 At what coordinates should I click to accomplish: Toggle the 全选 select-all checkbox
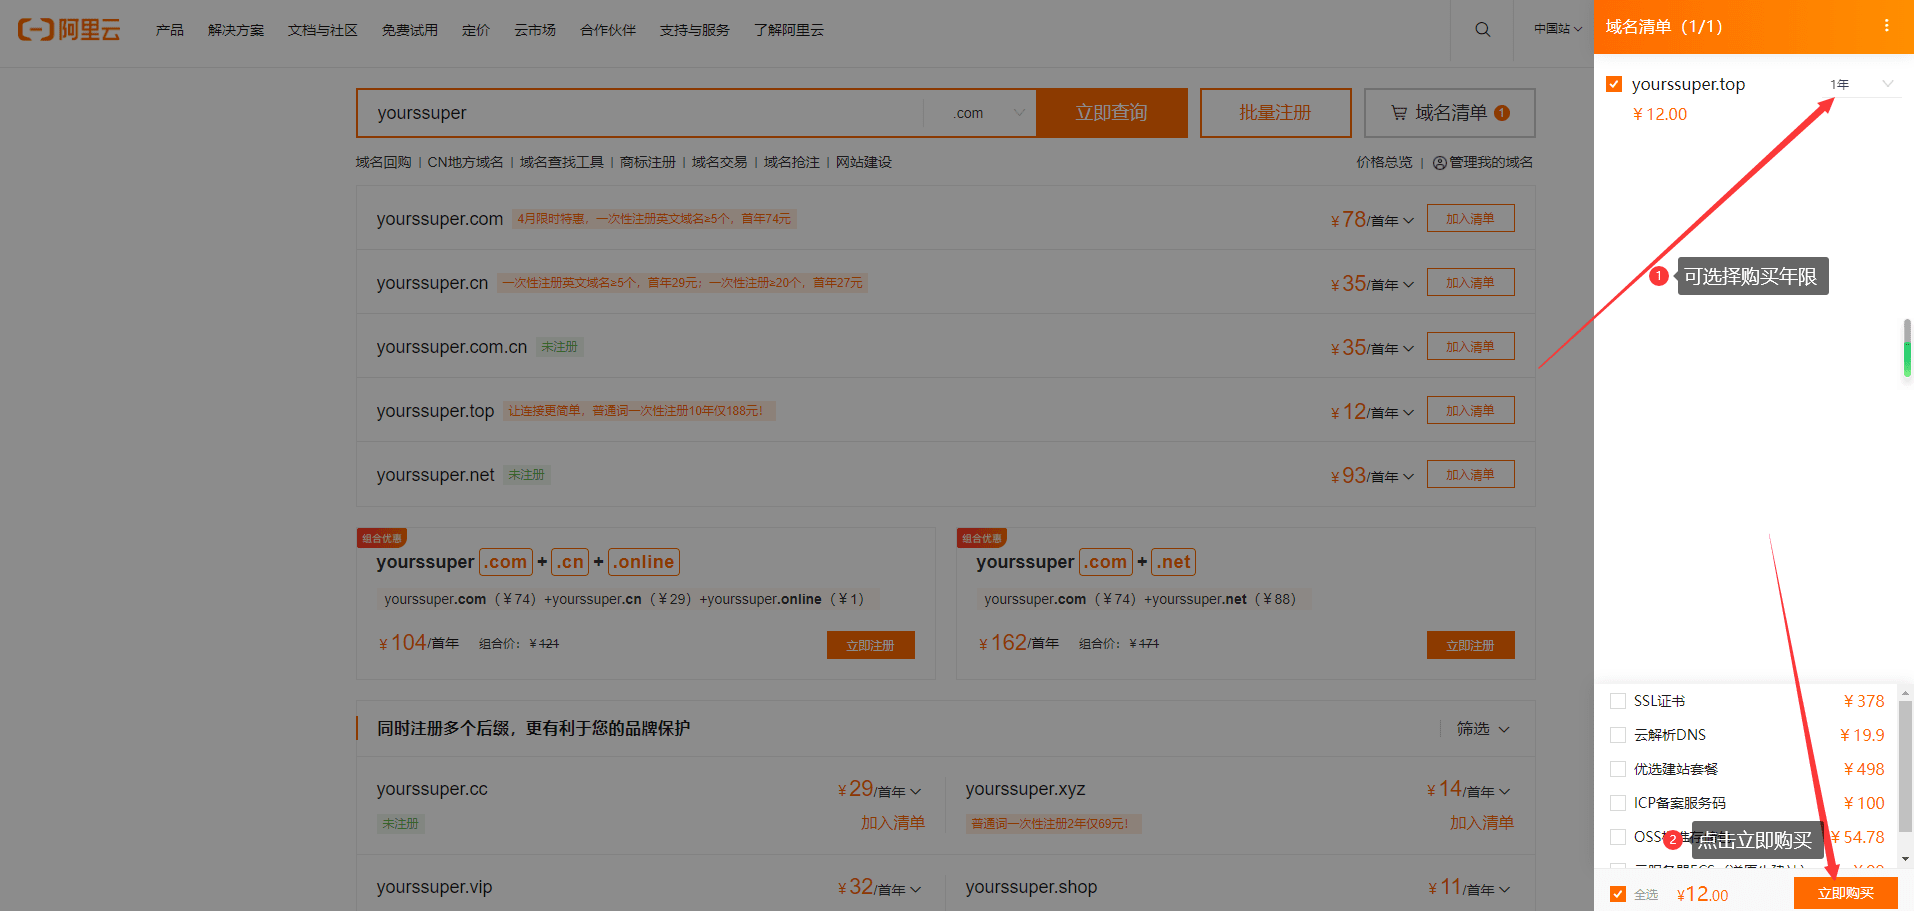pos(1618,894)
